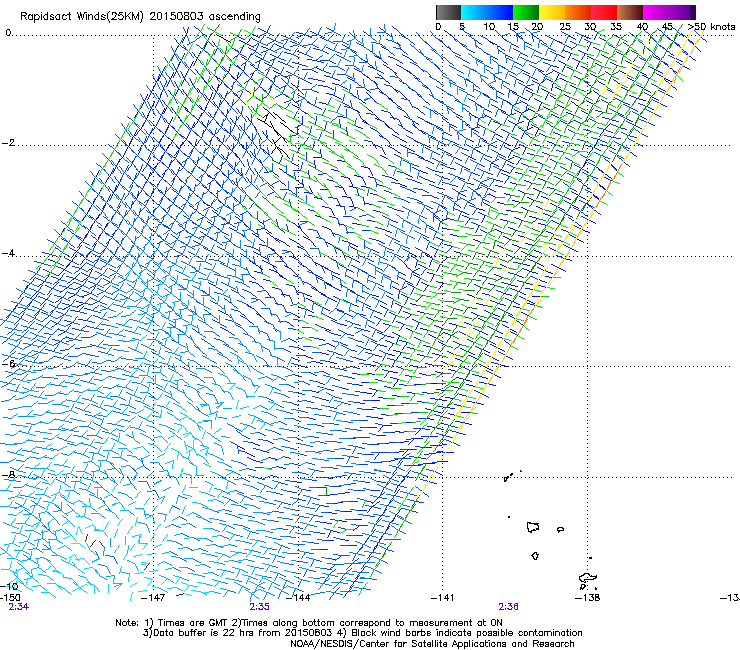Click the '25' legend scale label
This screenshot has width=740, height=650.
coord(565,27)
